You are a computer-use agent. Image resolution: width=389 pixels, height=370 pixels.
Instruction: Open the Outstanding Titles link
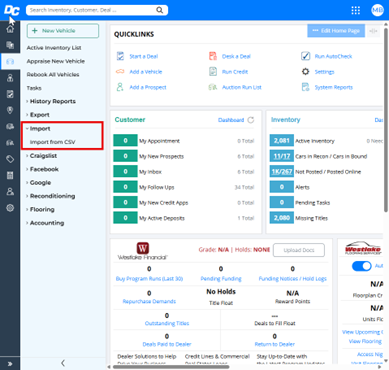coord(167,323)
